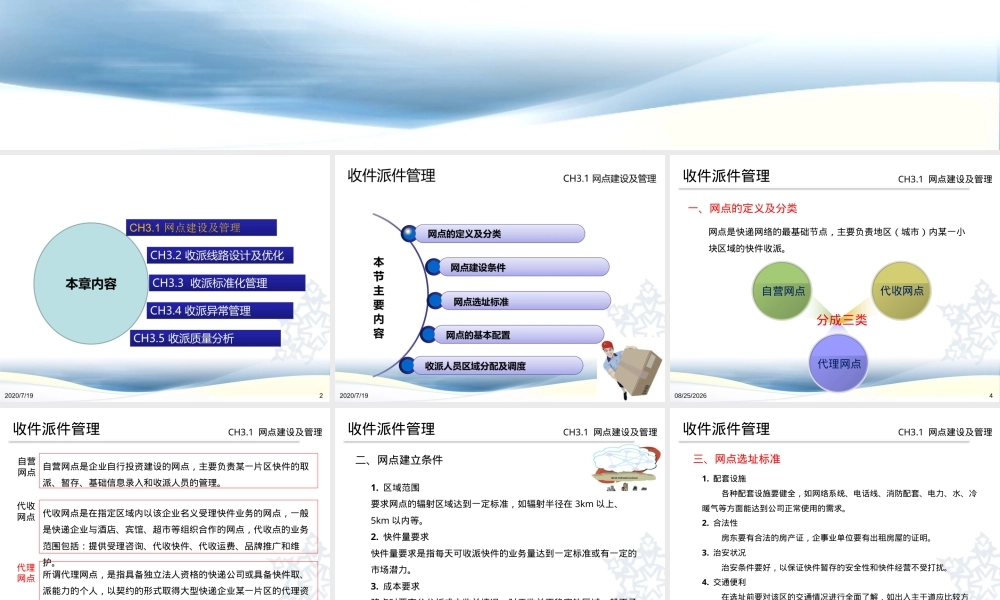Open the slide headed 三、网点选址标准
Viewport: 1000px width, 600px height.
[835, 504]
